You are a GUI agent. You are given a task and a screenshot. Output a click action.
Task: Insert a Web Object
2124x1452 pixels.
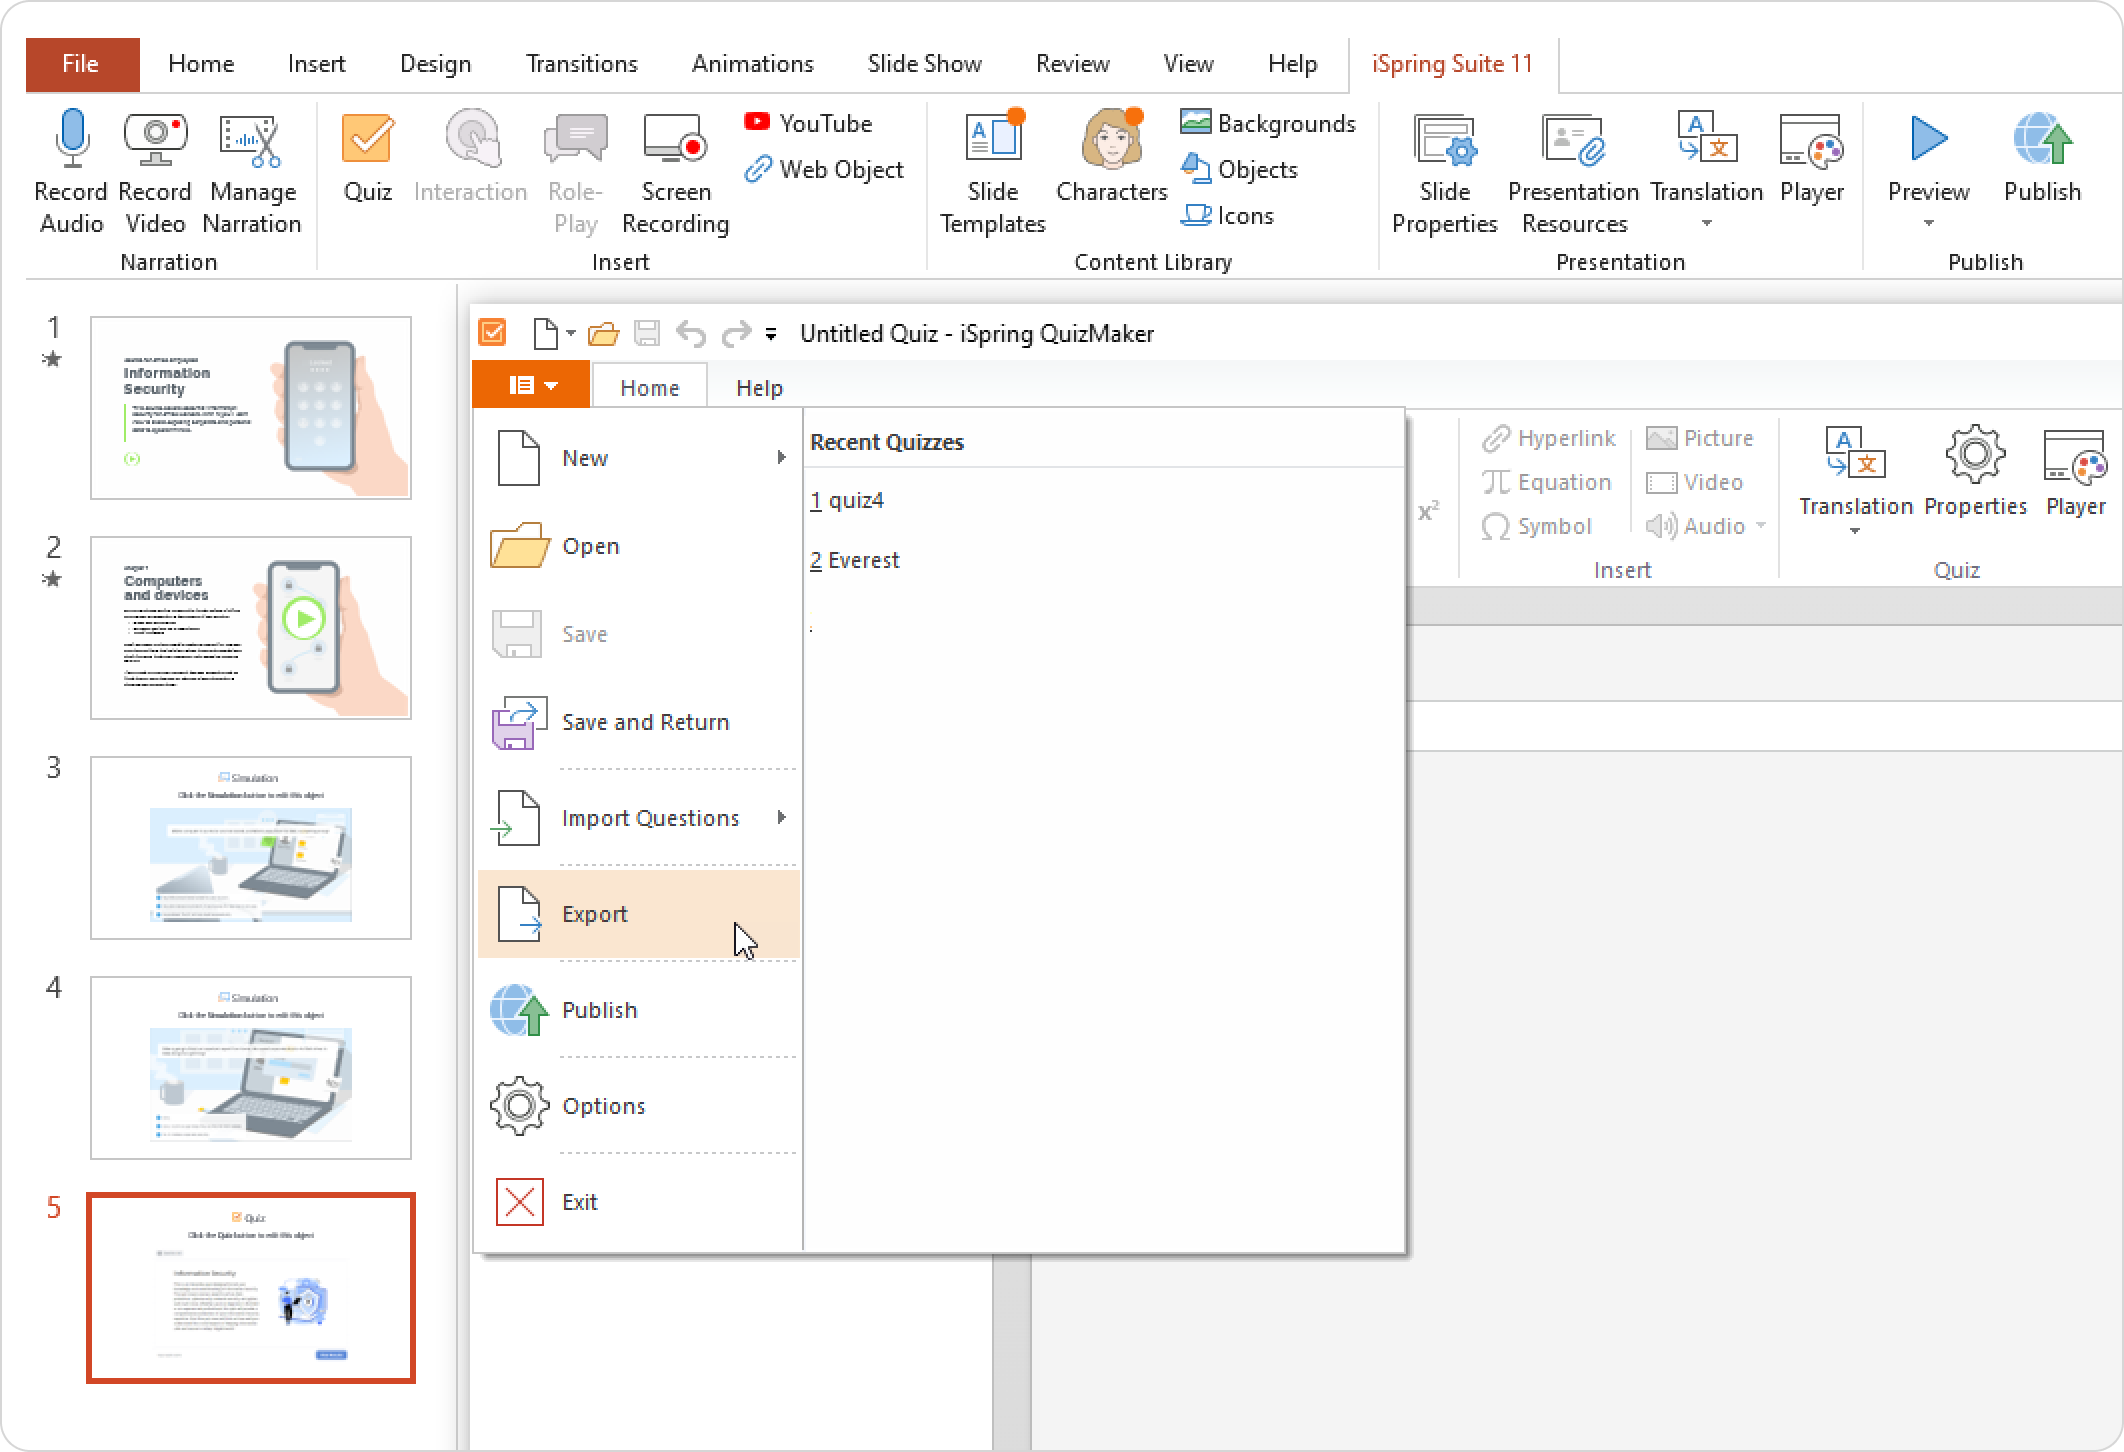[824, 169]
